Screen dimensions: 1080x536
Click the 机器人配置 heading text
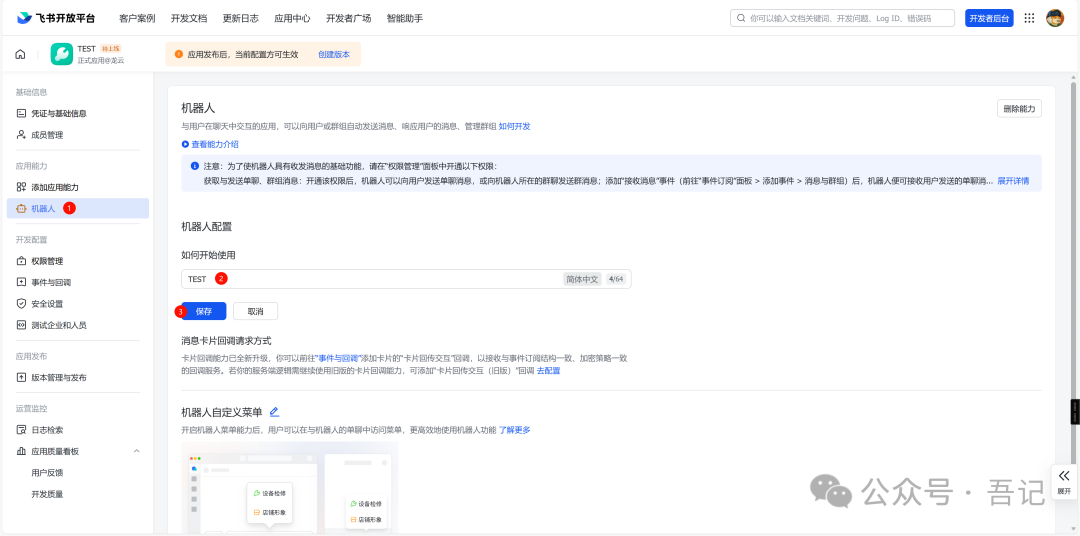(x=207, y=226)
